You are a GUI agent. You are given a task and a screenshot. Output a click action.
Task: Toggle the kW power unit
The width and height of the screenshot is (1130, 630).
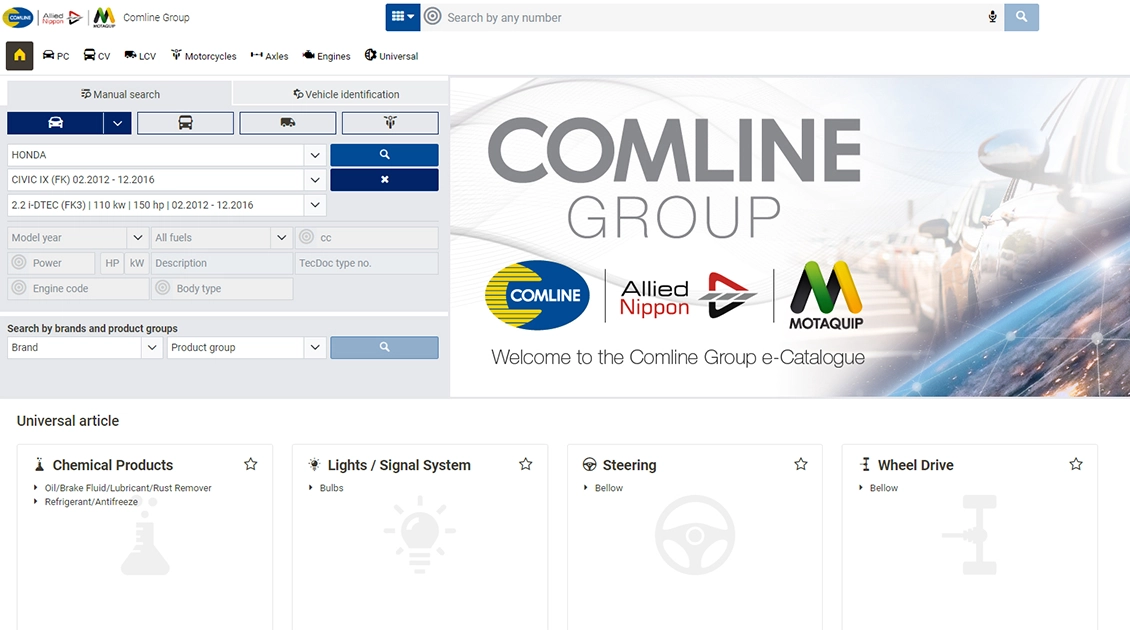click(x=137, y=263)
